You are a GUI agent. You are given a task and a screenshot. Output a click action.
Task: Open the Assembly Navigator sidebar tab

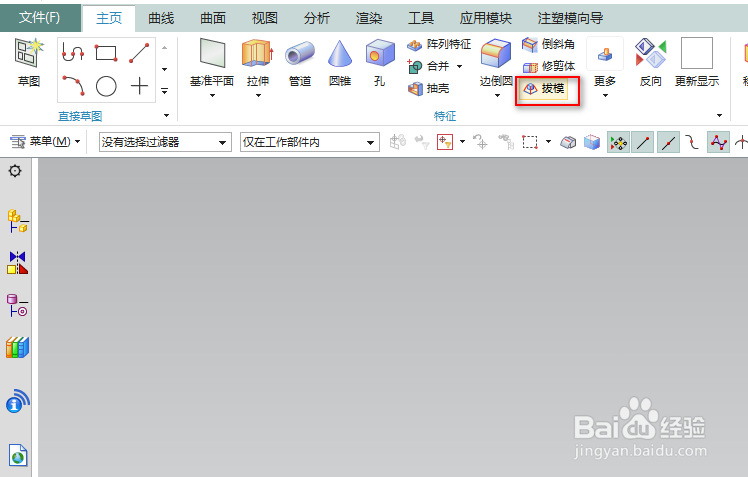tap(18, 221)
